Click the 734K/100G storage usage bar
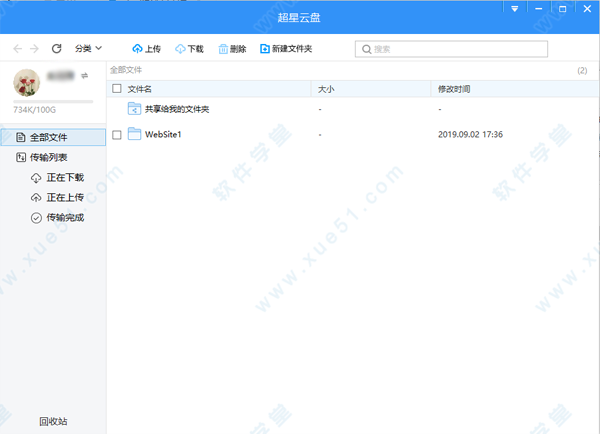600x434 pixels. coord(53,102)
